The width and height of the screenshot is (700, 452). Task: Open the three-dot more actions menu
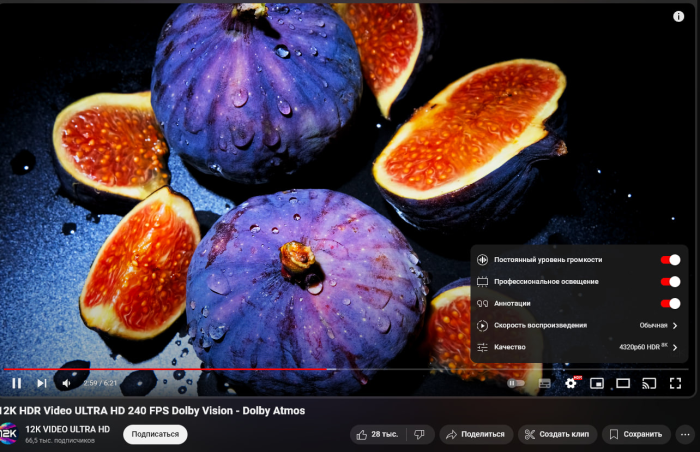tap(685, 434)
